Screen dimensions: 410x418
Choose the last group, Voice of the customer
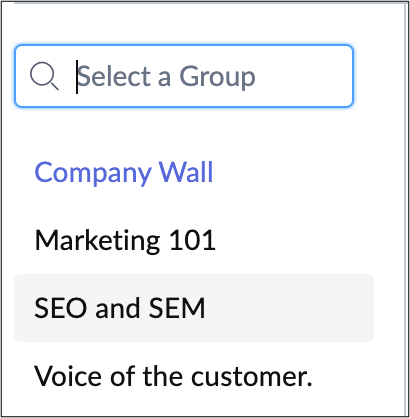click(194, 376)
